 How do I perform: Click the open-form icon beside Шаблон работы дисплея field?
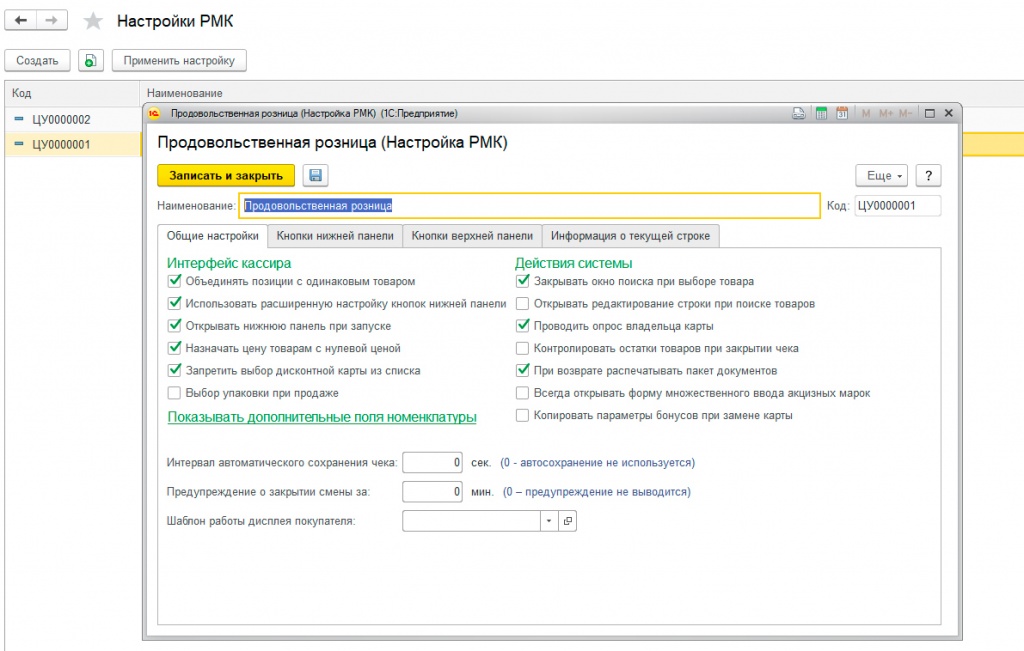pyautogui.click(x=568, y=521)
